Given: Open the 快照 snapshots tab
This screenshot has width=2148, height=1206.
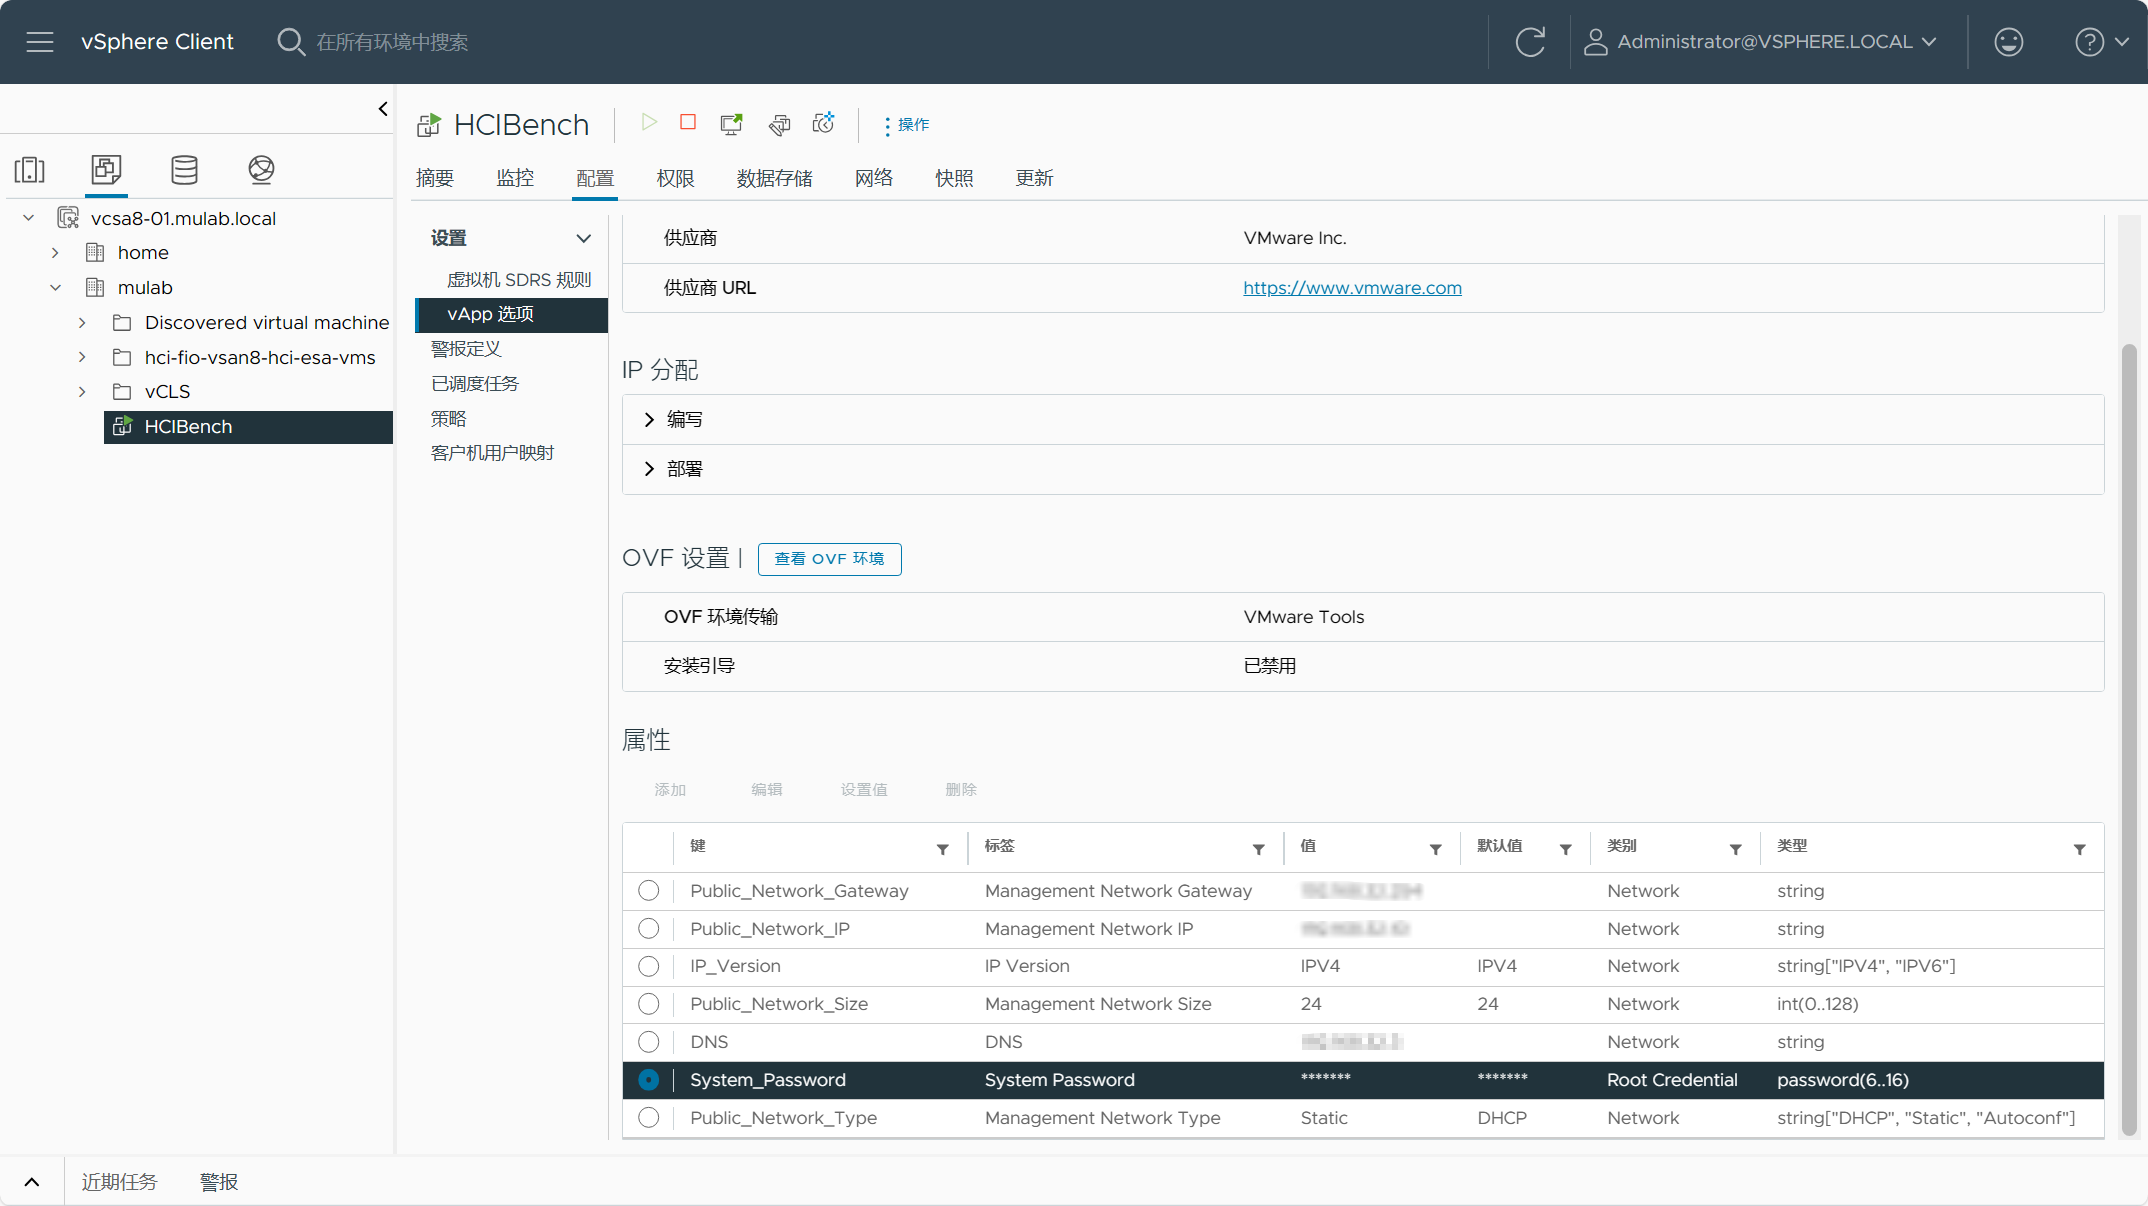Looking at the screenshot, I should tap(954, 178).
